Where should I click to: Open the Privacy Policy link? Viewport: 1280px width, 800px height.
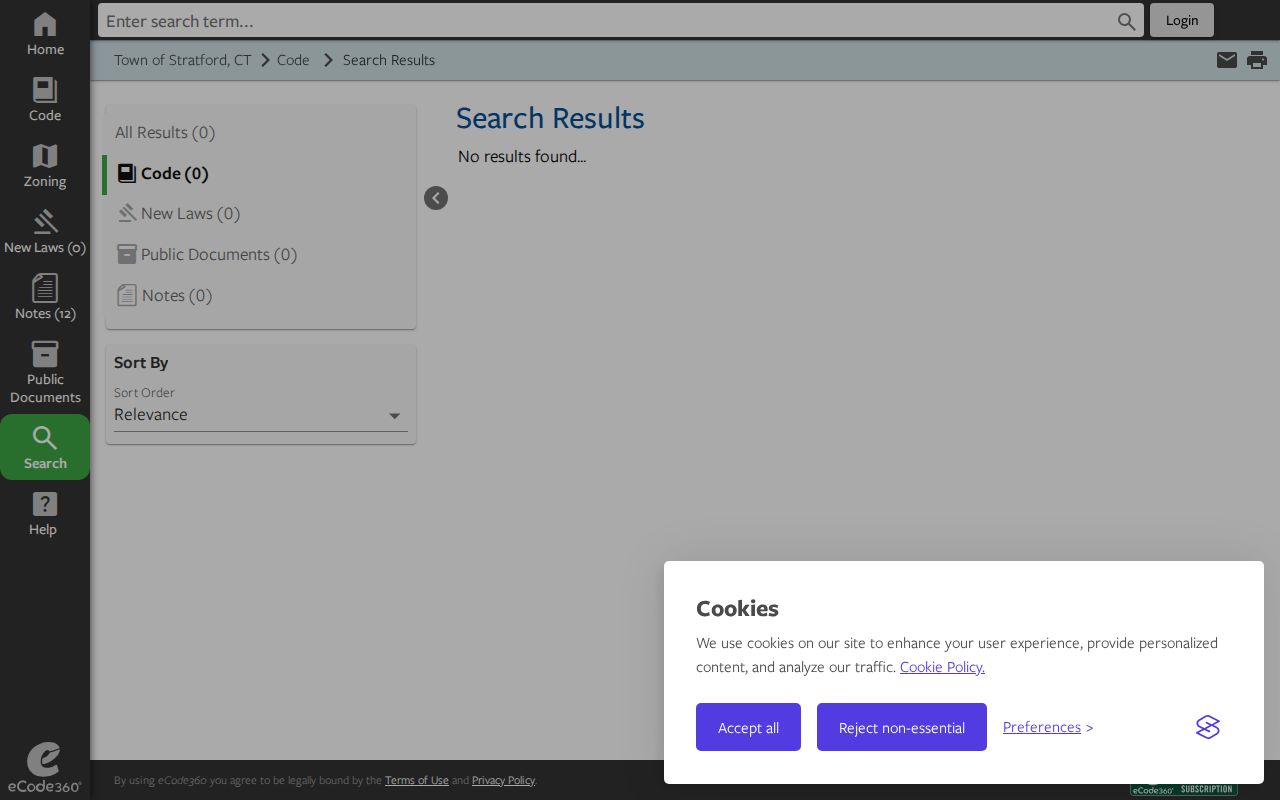coord(503,780)
